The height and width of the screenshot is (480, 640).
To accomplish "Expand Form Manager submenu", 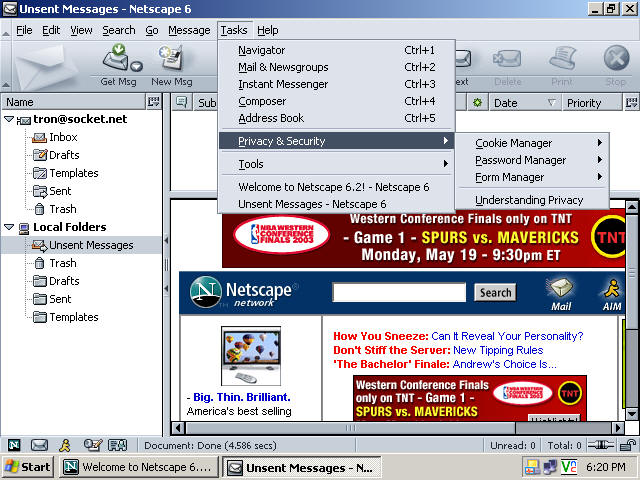I will coord(532,177).
